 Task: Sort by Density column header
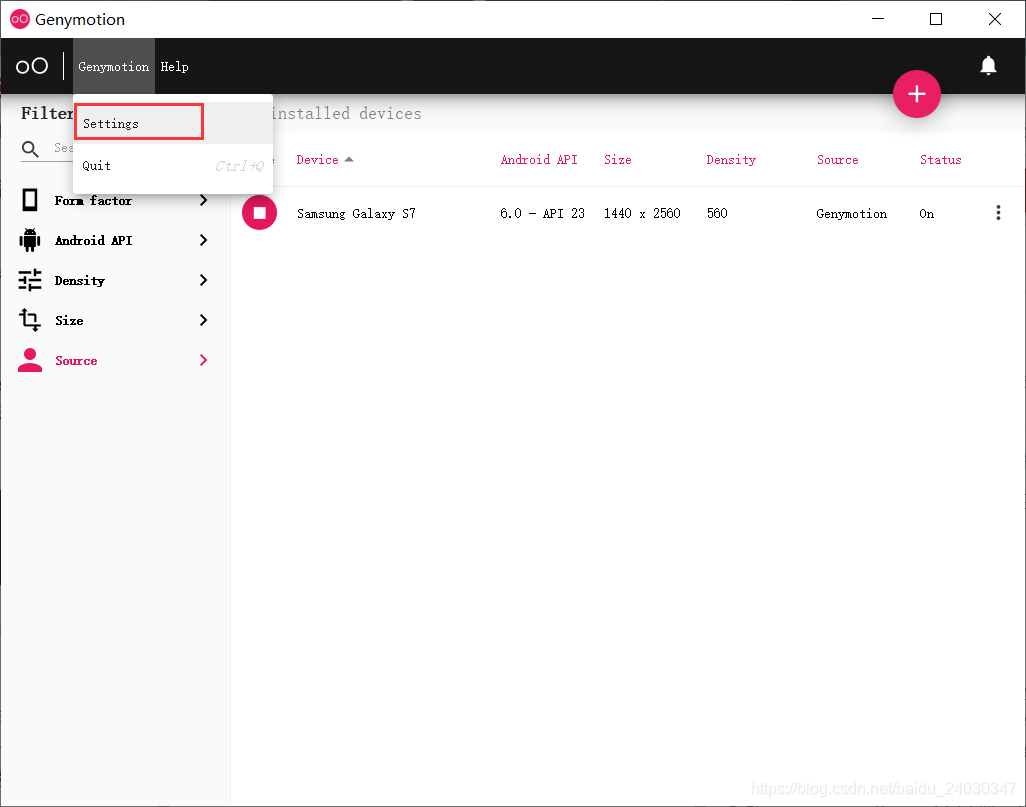click(731, 160)
